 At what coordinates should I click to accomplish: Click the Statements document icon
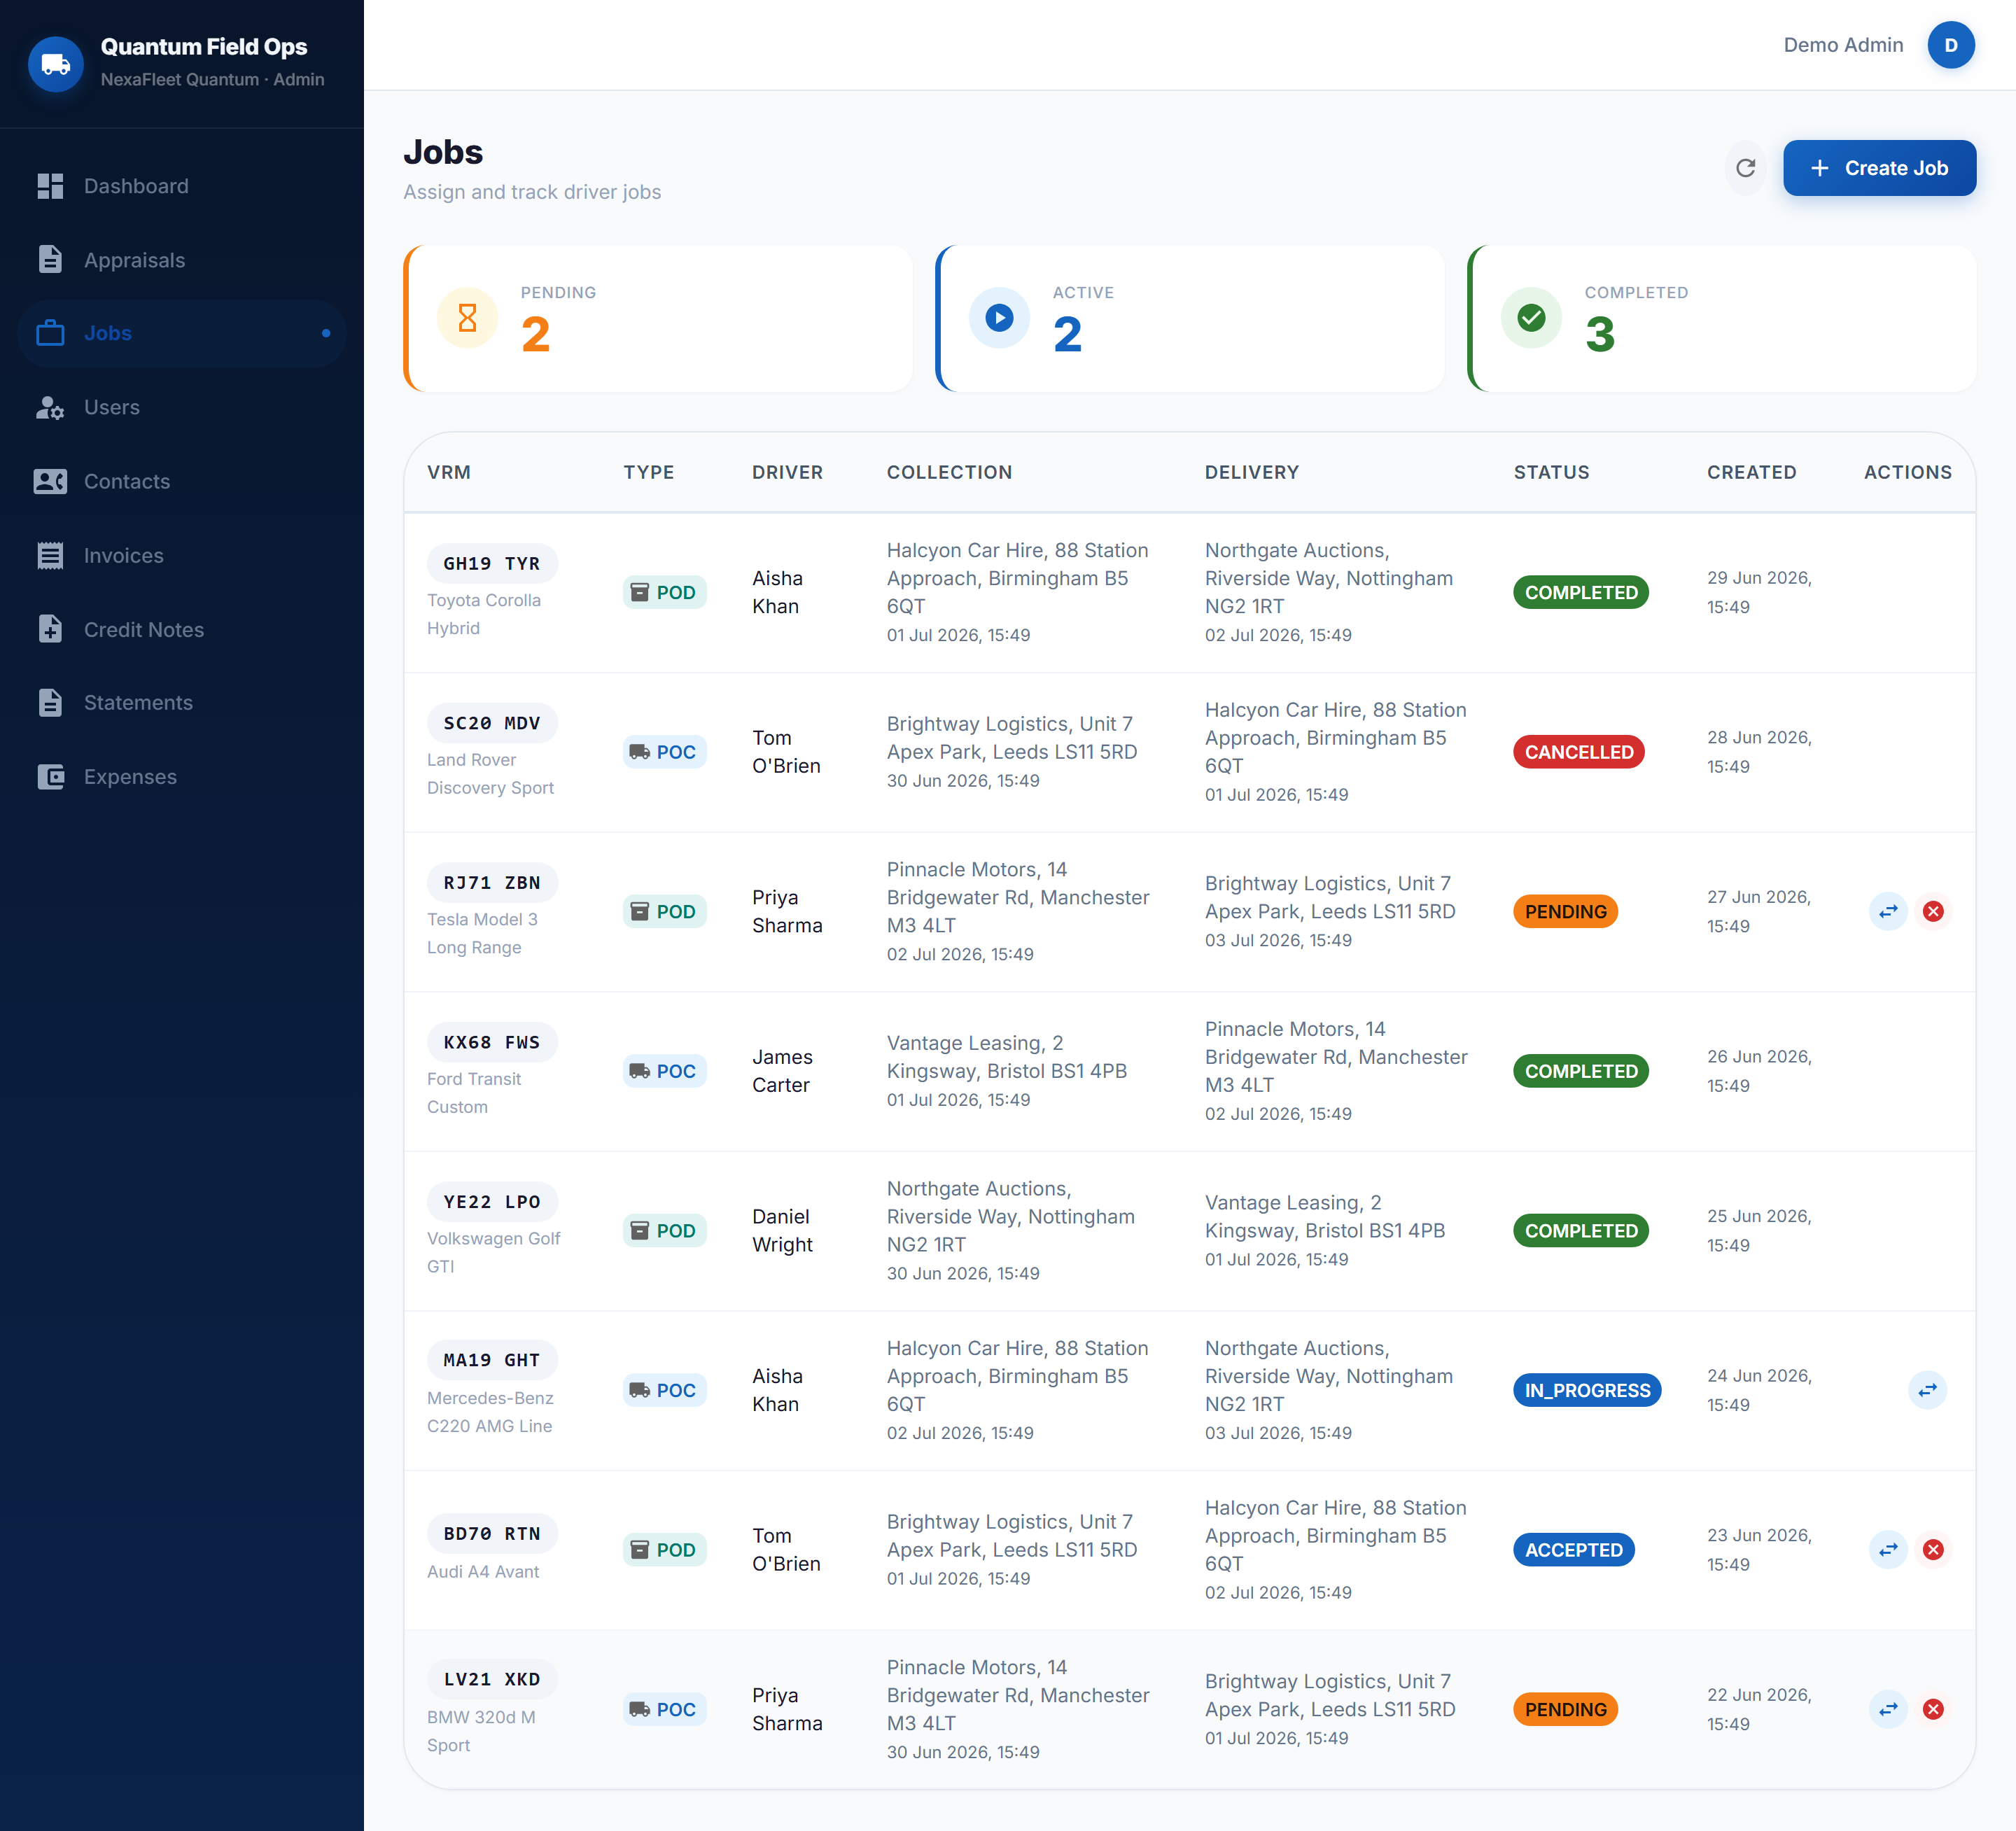(x=50, y=702)
